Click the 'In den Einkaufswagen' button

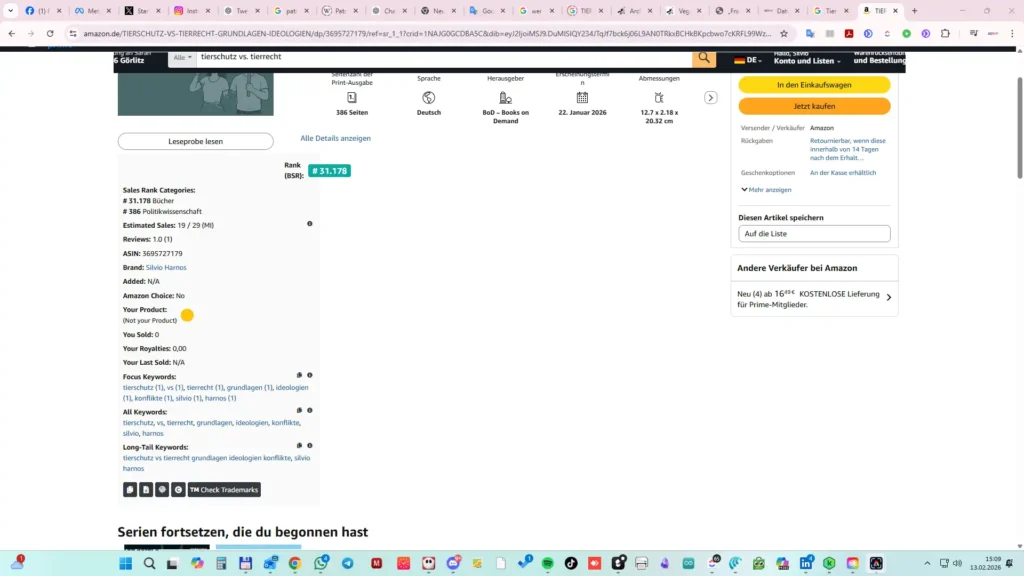click(x=814, y=85)
